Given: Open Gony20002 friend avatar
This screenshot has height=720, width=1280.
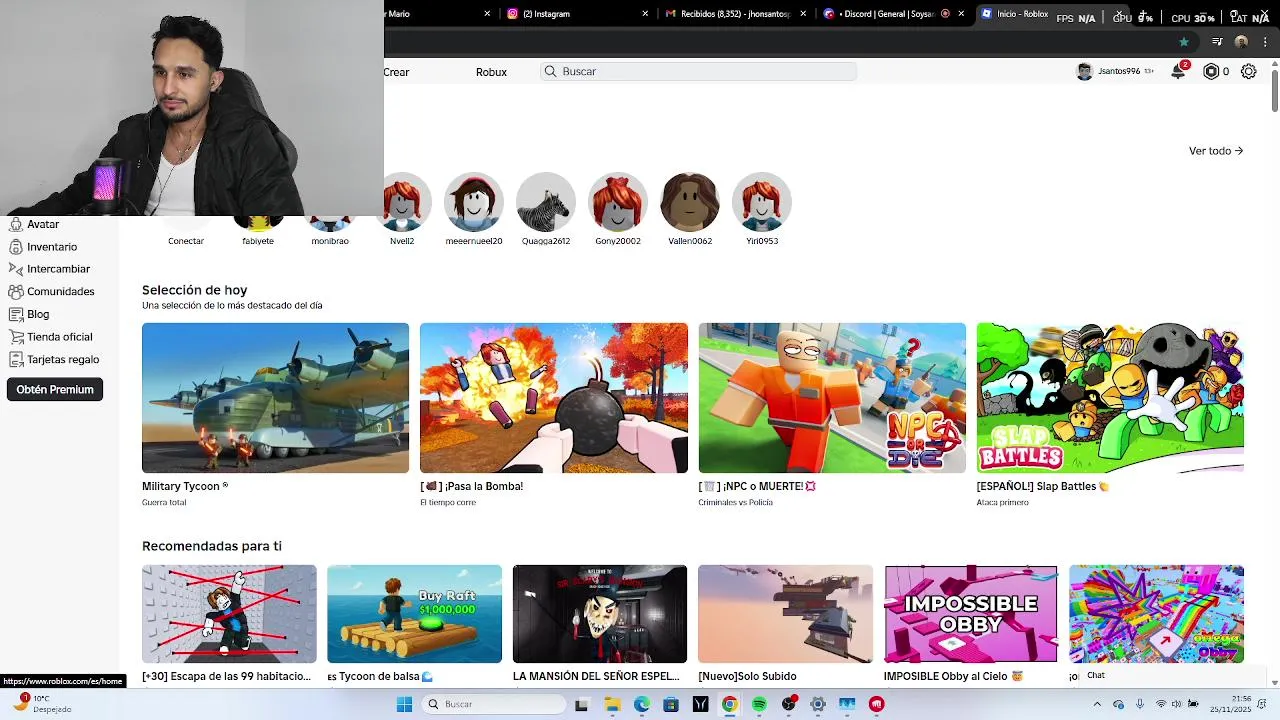Looking at the screenshot, I should coord(618,202).
